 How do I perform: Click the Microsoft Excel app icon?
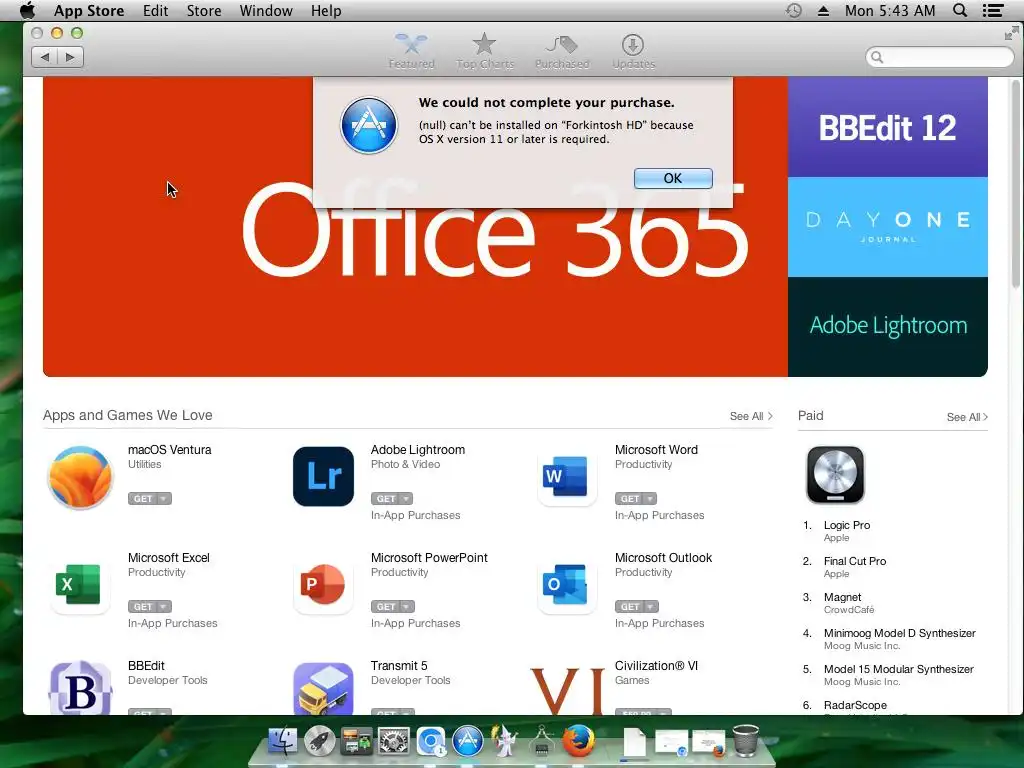point(80,584)
